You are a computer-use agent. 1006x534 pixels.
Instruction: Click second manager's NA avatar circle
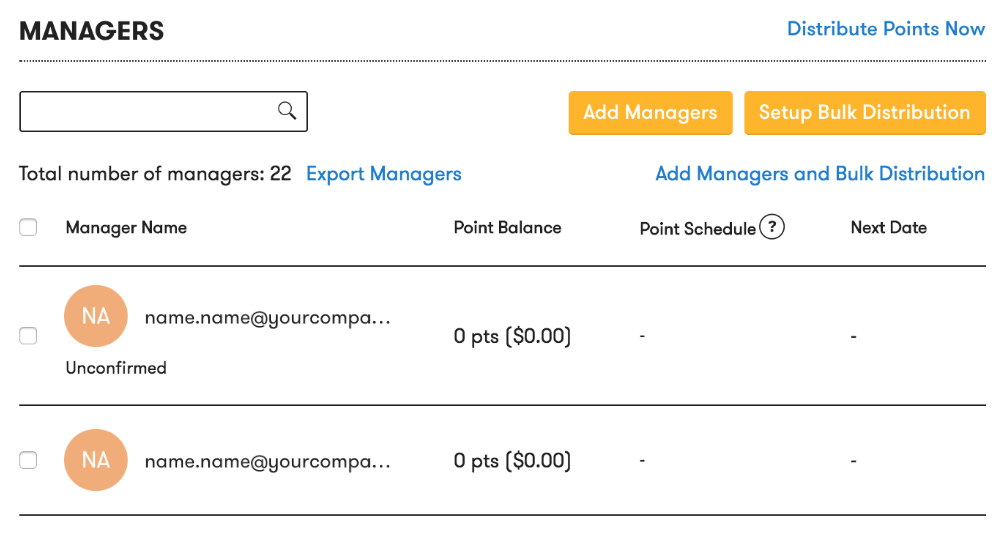coord(96,460)
